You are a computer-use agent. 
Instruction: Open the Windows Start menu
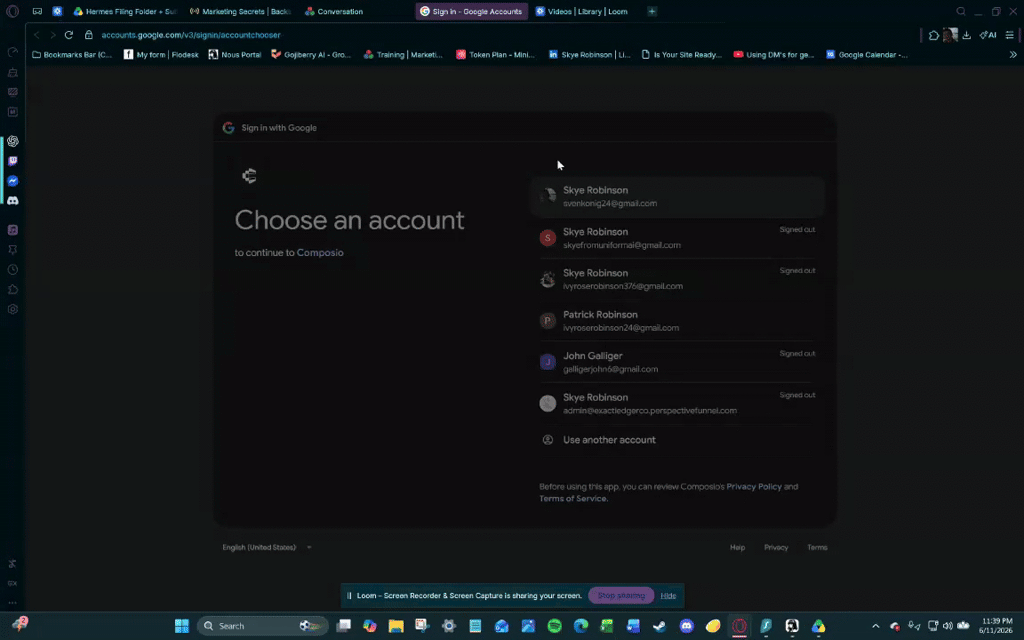182,626
